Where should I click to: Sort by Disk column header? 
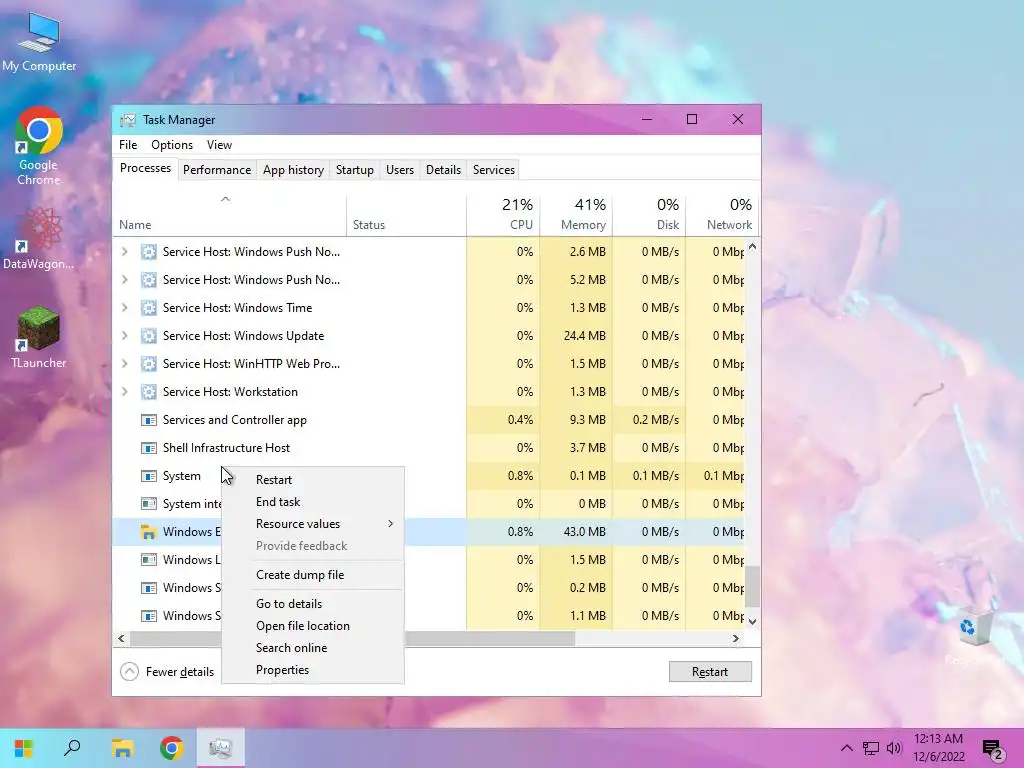[x=649, y=214]
